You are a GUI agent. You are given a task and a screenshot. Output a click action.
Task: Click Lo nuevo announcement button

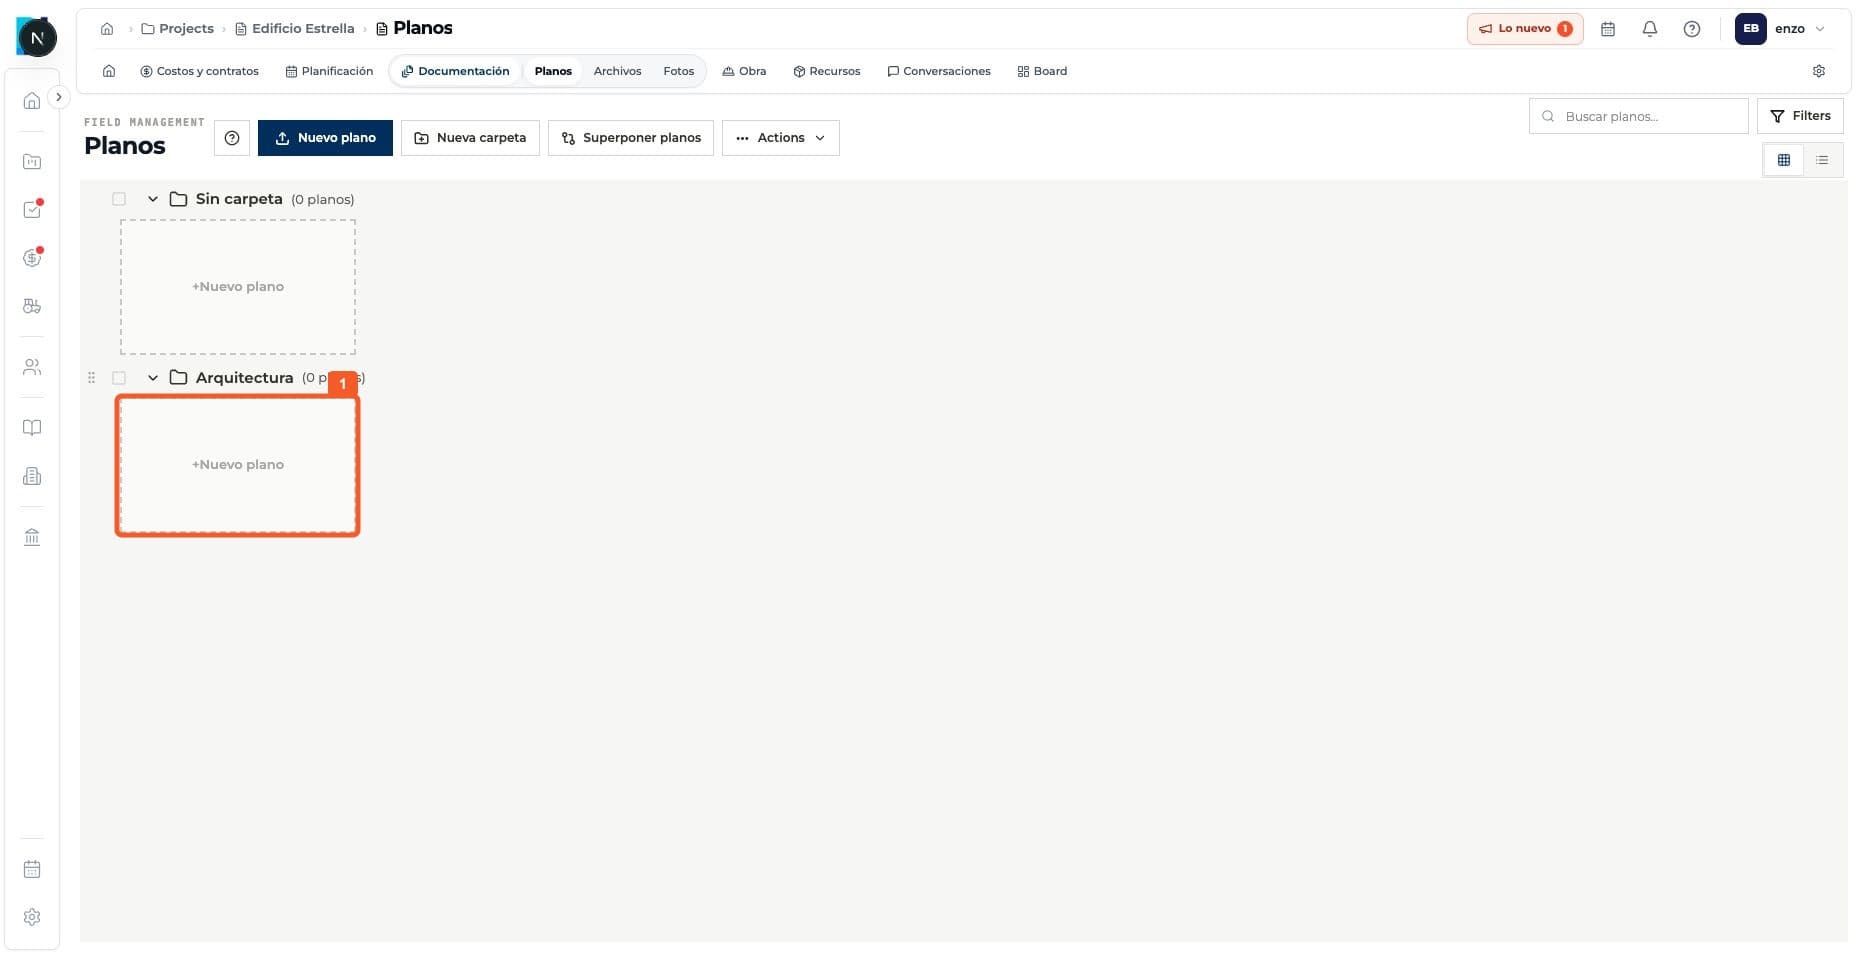point(1525,29)
